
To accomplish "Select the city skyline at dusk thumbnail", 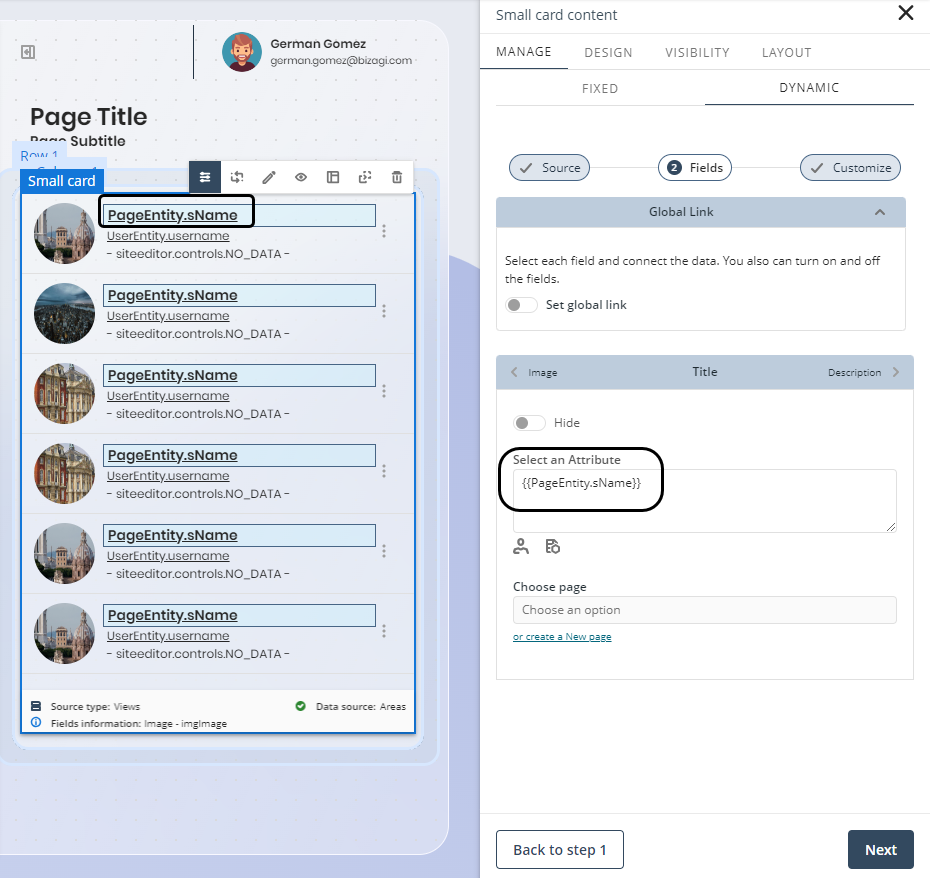I will (64, 313).
